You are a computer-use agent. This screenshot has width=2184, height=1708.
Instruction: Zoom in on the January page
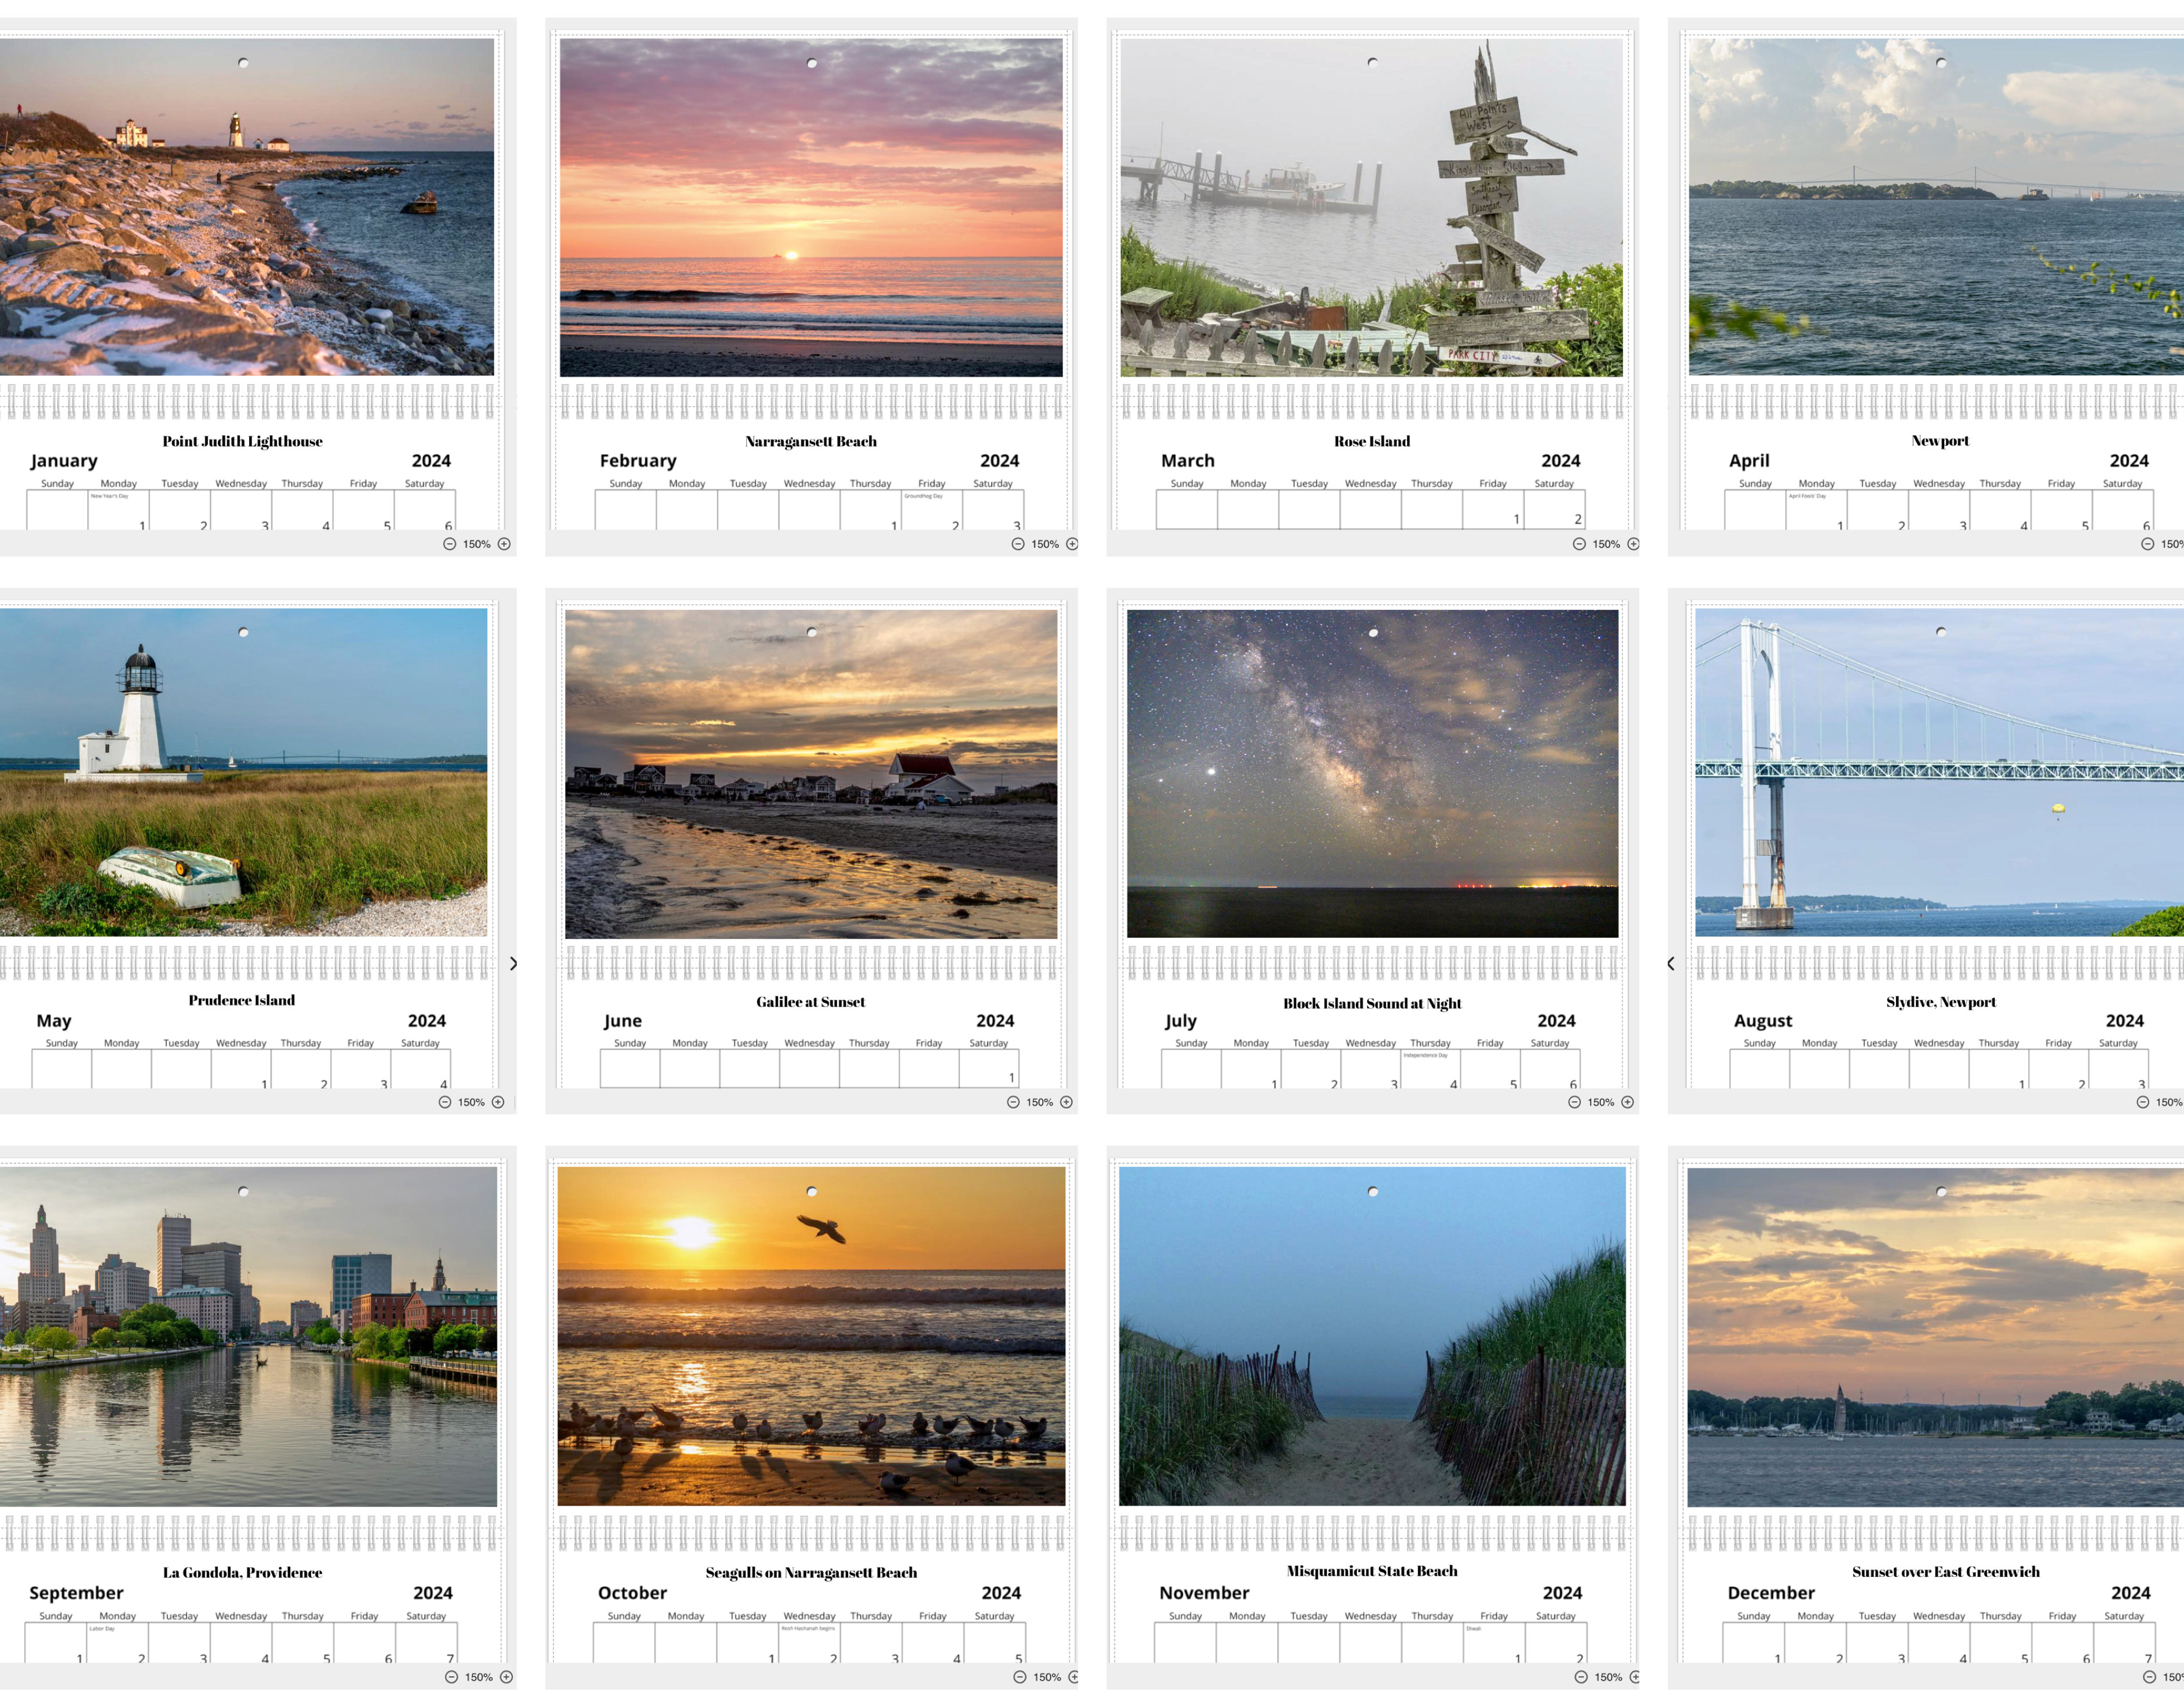point(504,544)
